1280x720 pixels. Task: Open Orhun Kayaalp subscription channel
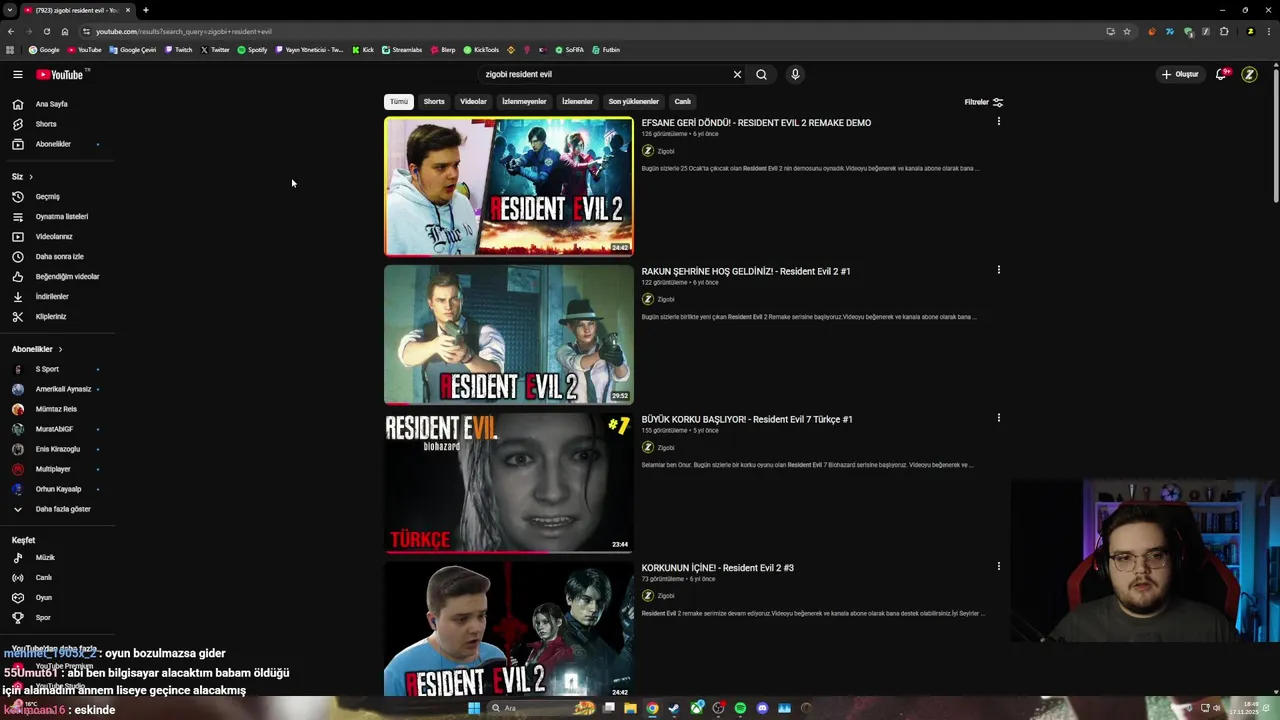click(57, 489)
